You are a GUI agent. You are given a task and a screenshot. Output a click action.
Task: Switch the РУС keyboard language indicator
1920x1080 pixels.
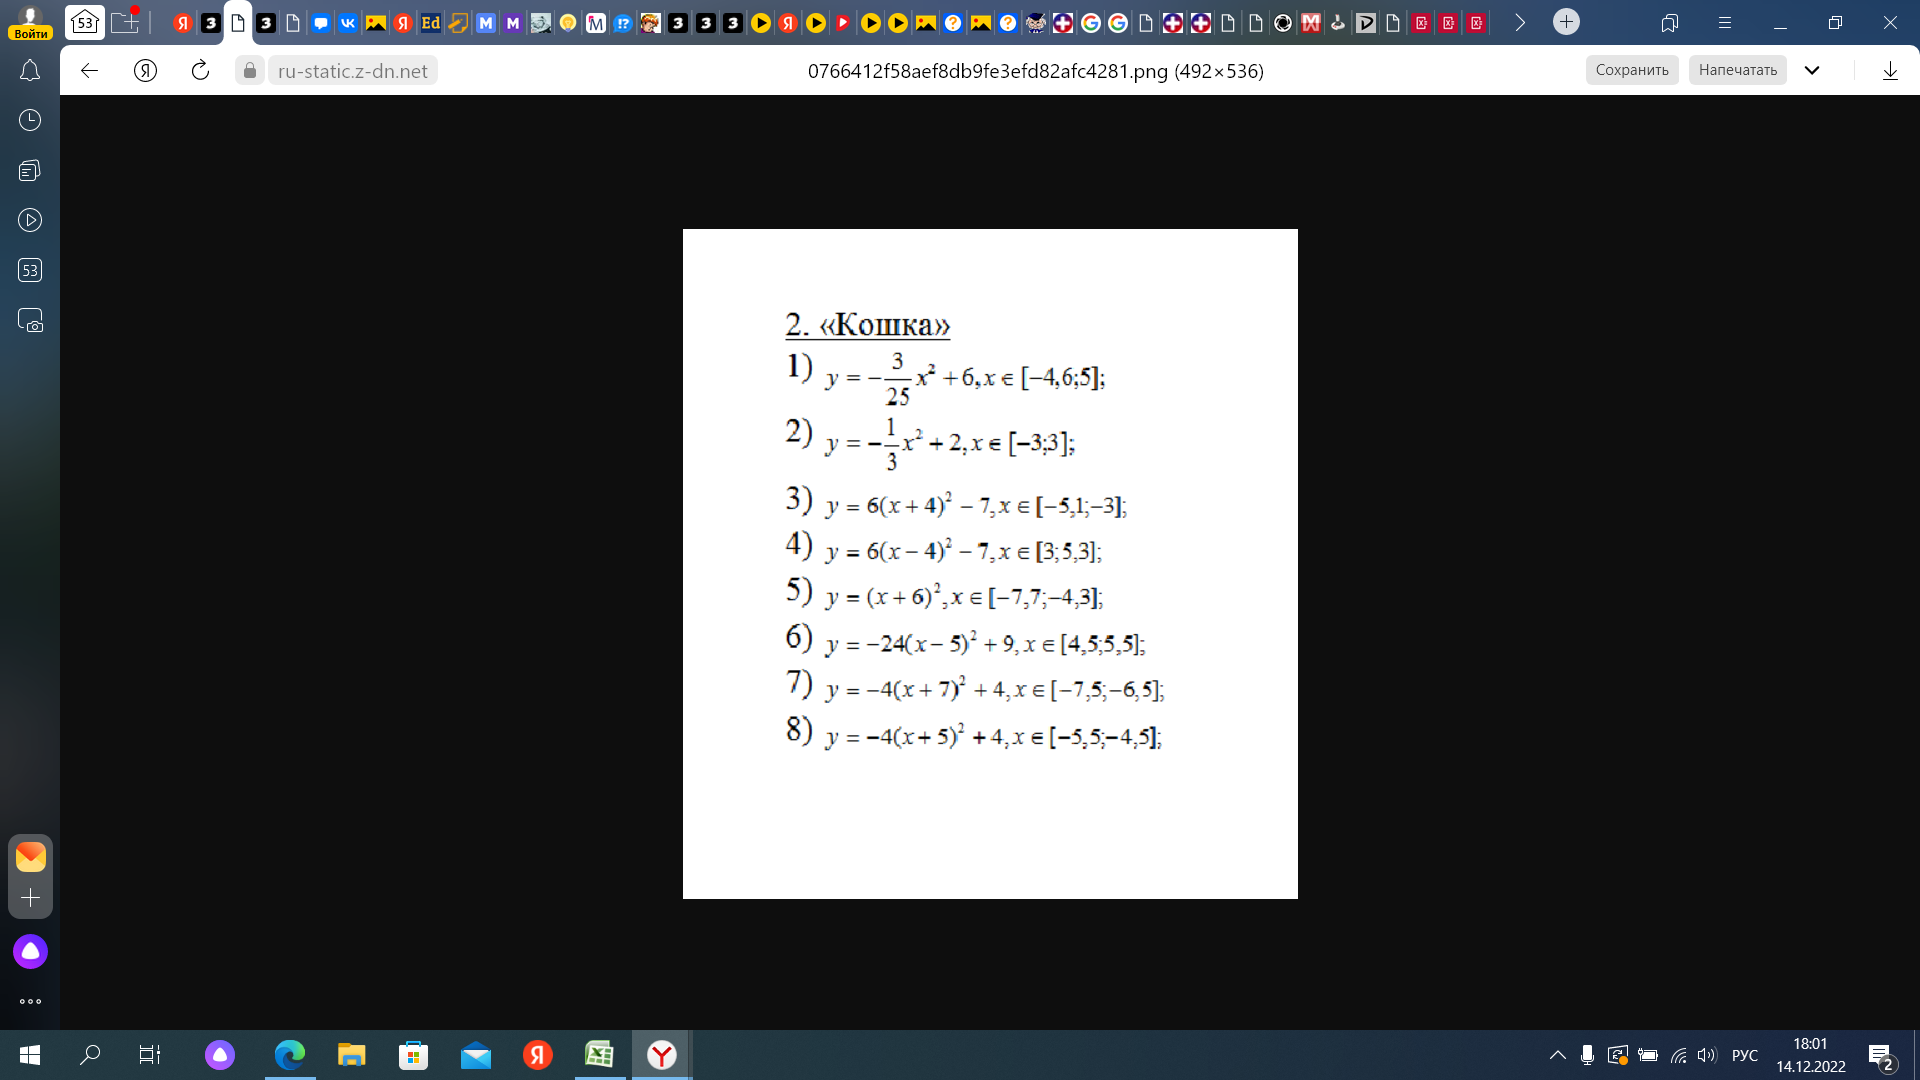1744,1055
